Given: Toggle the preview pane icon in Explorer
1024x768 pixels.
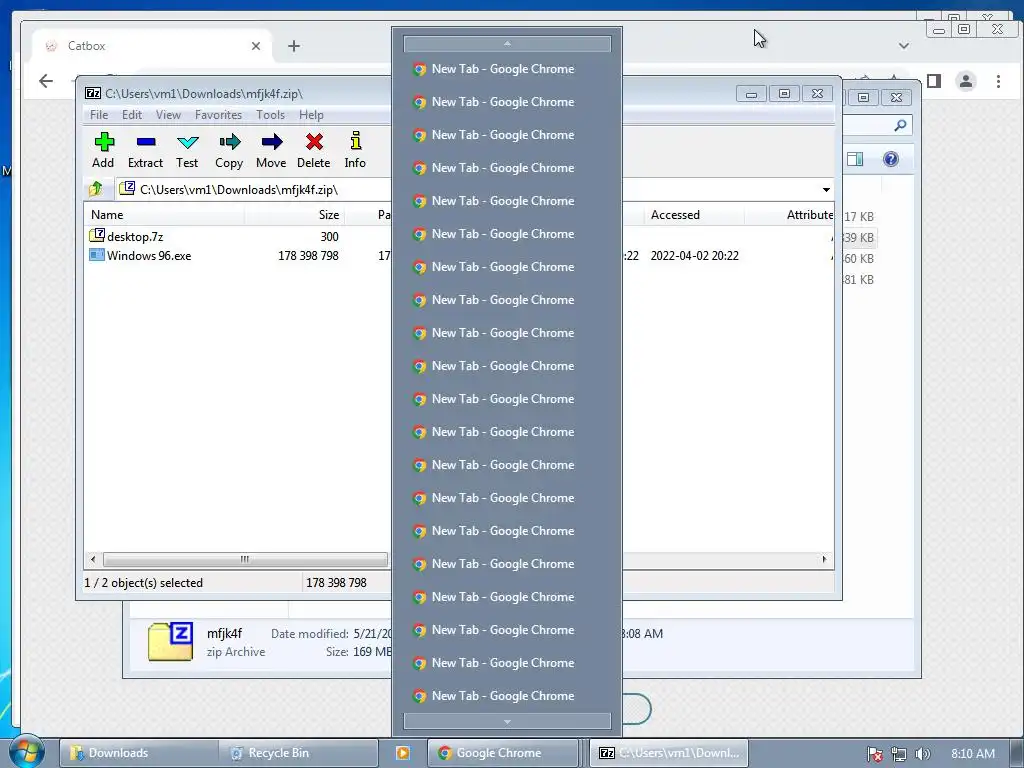Looking at the screenshot, I should coord(855,159).
